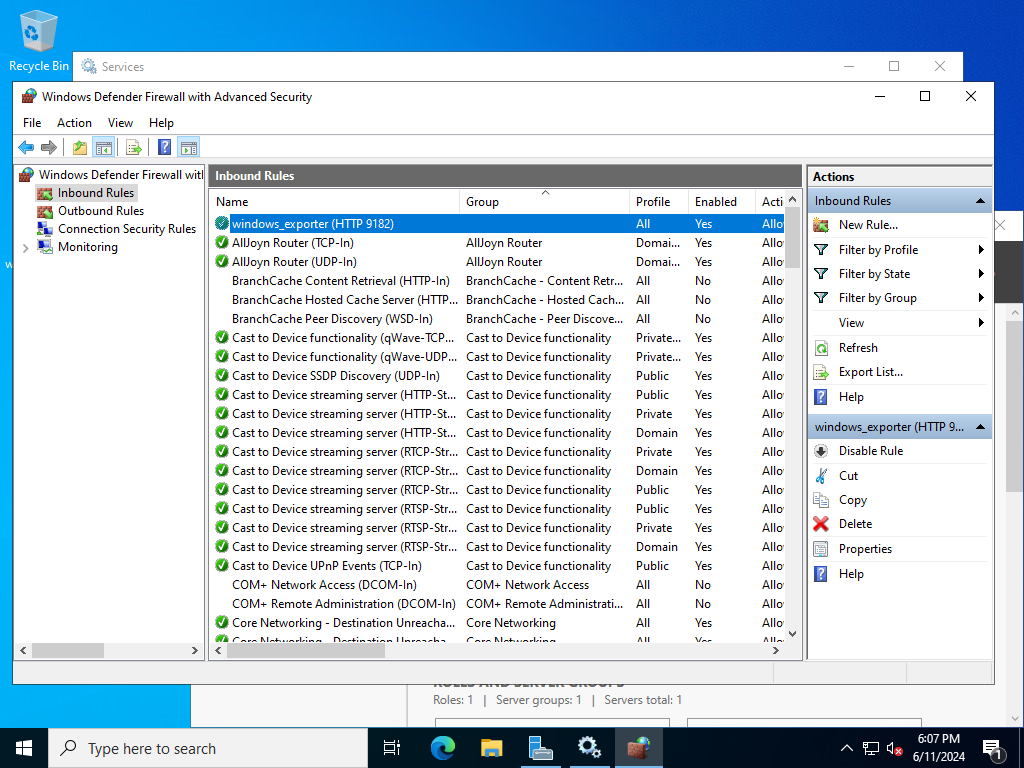This screenshot has height=768, width=1024.
Task: Toggle Show/Hide Console Tree toolbar button
Action: [103, 148]
